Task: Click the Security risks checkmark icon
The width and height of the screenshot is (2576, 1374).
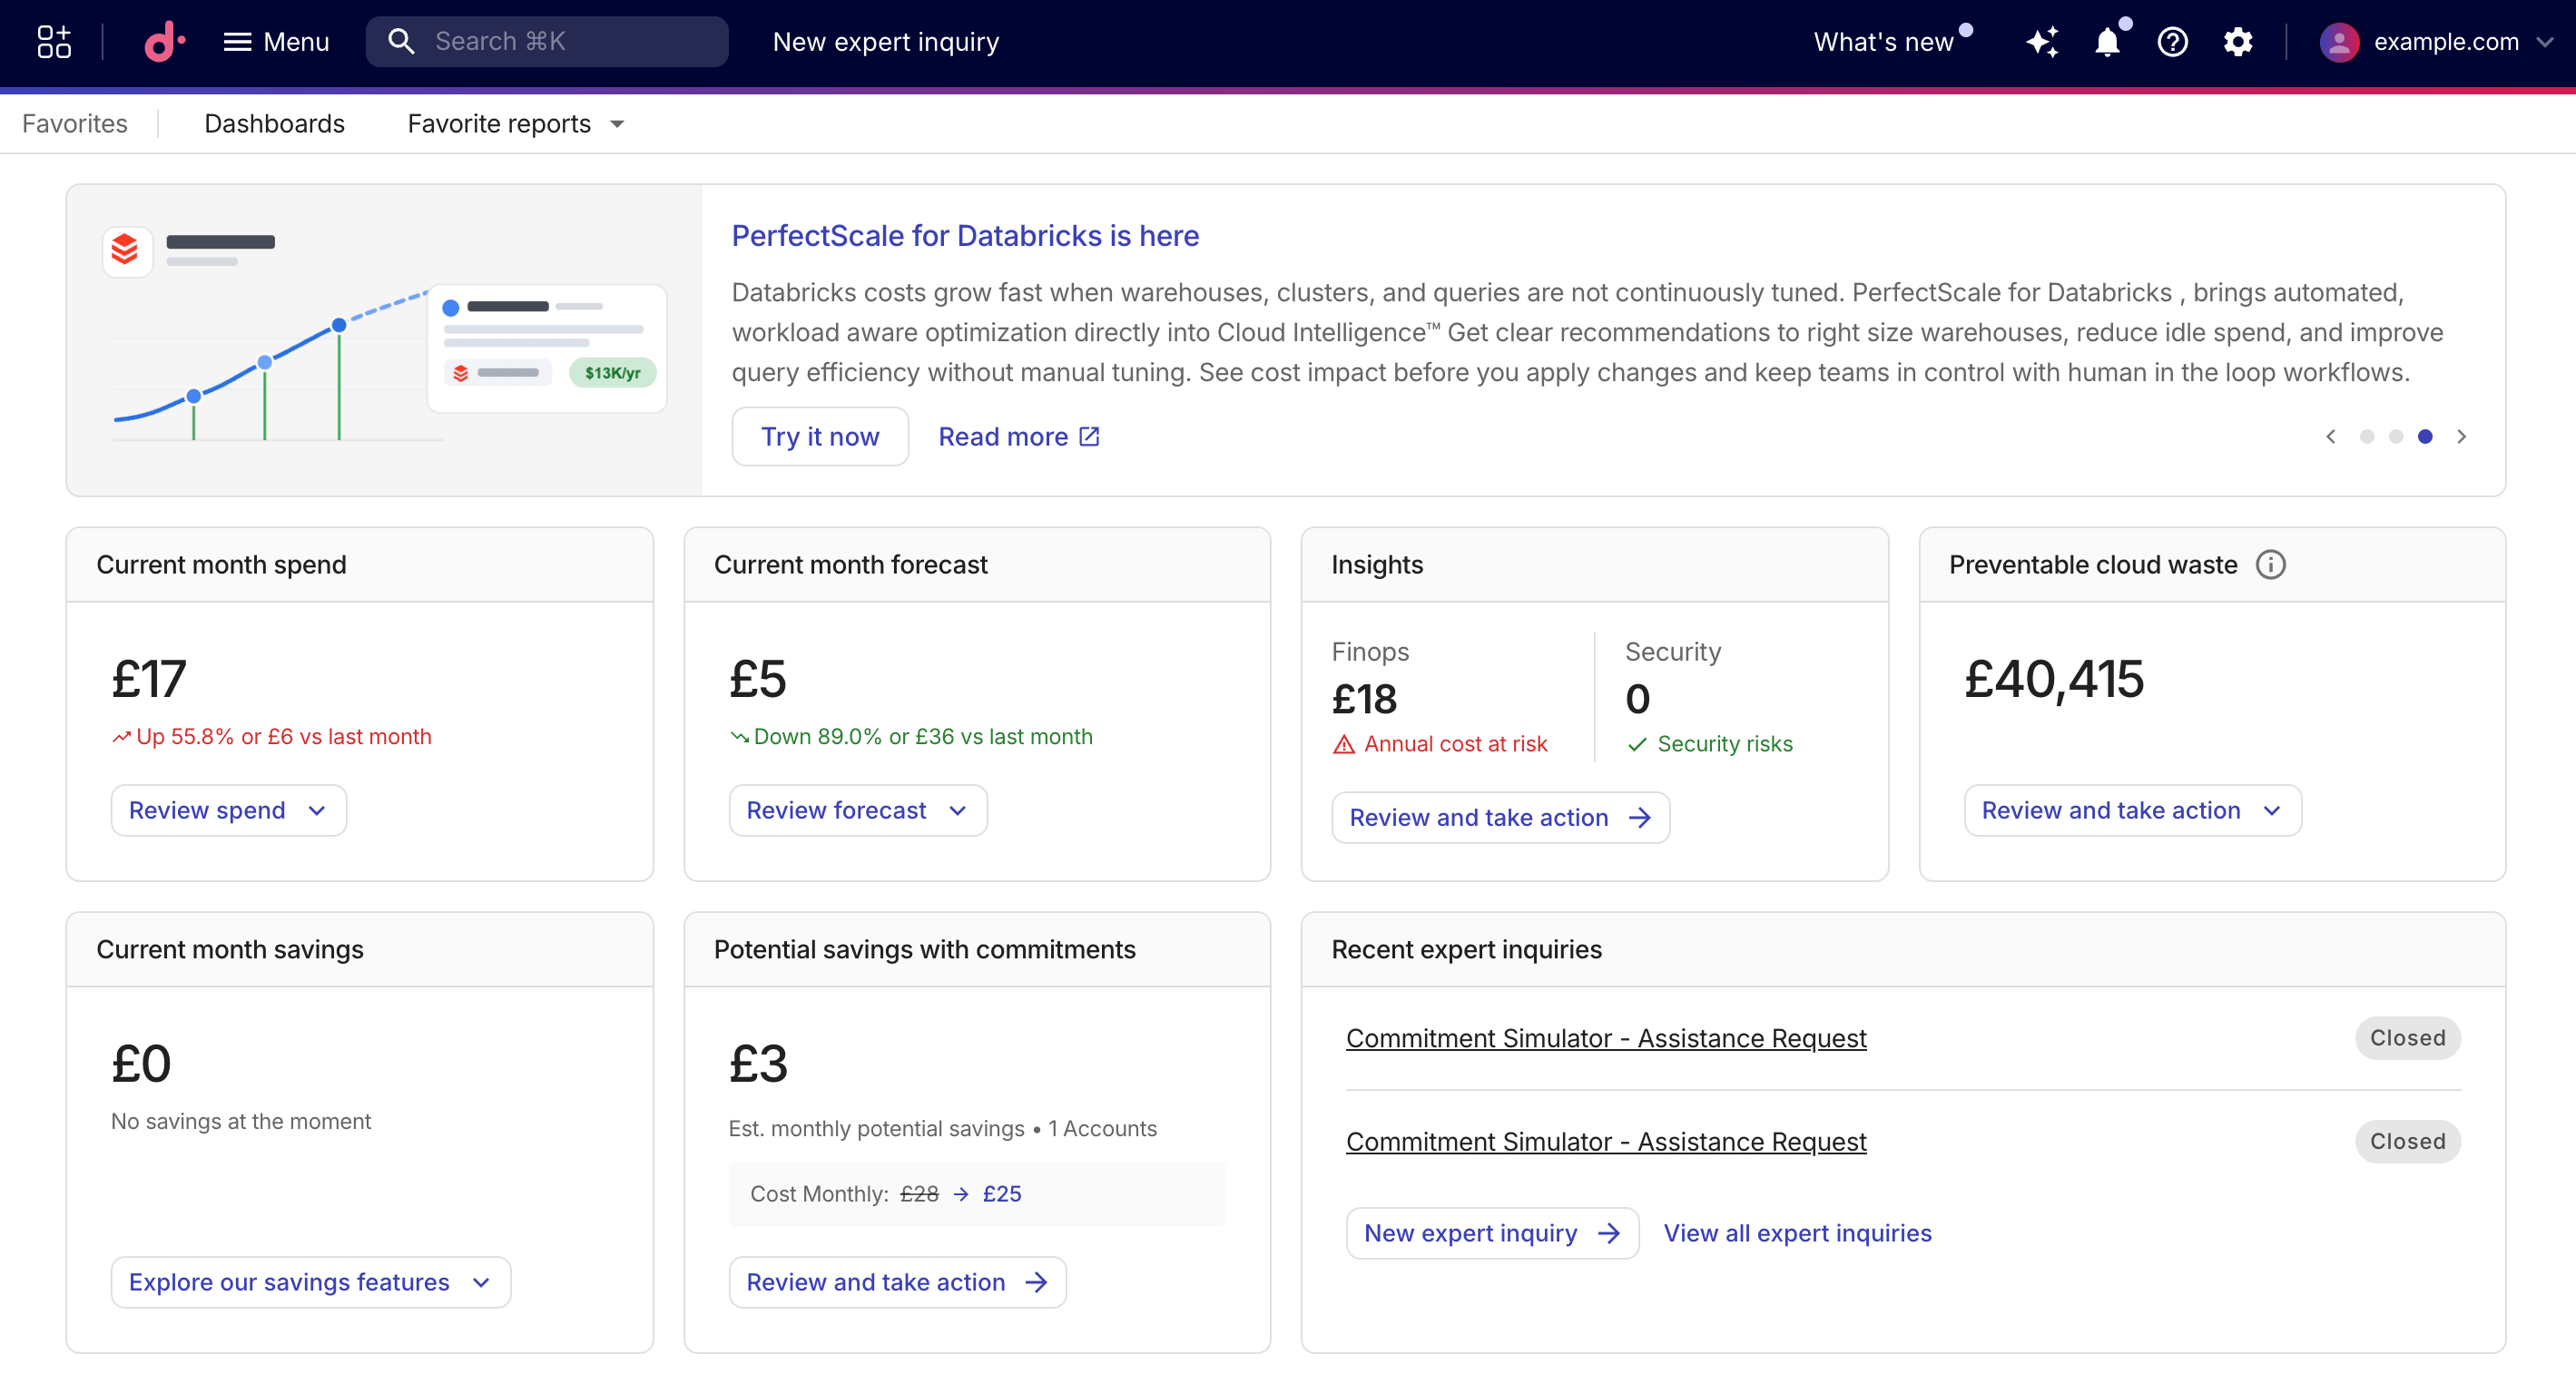Action: (x=1637, y=744)
